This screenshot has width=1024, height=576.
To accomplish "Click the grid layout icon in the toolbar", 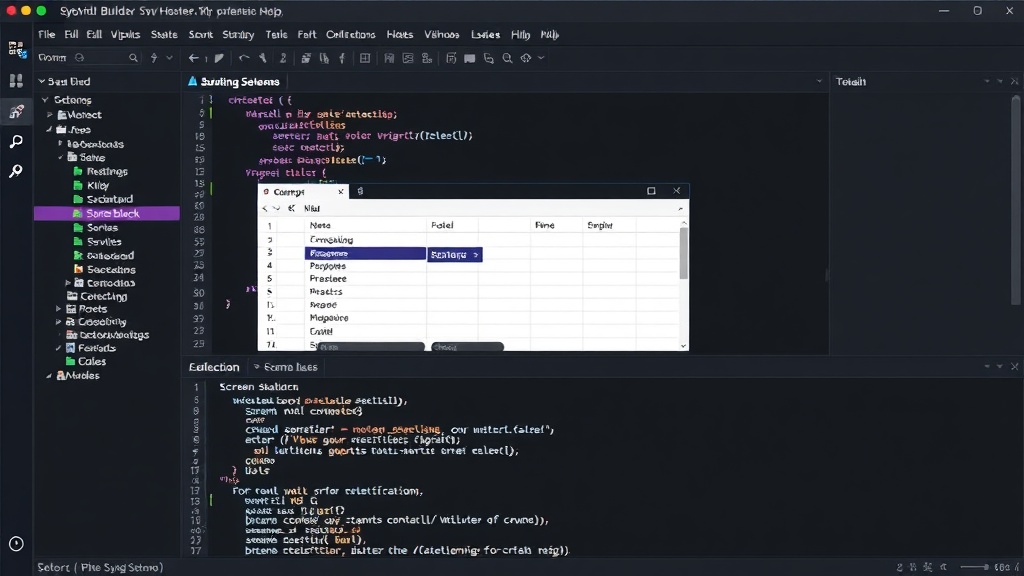I will [365, 58].
